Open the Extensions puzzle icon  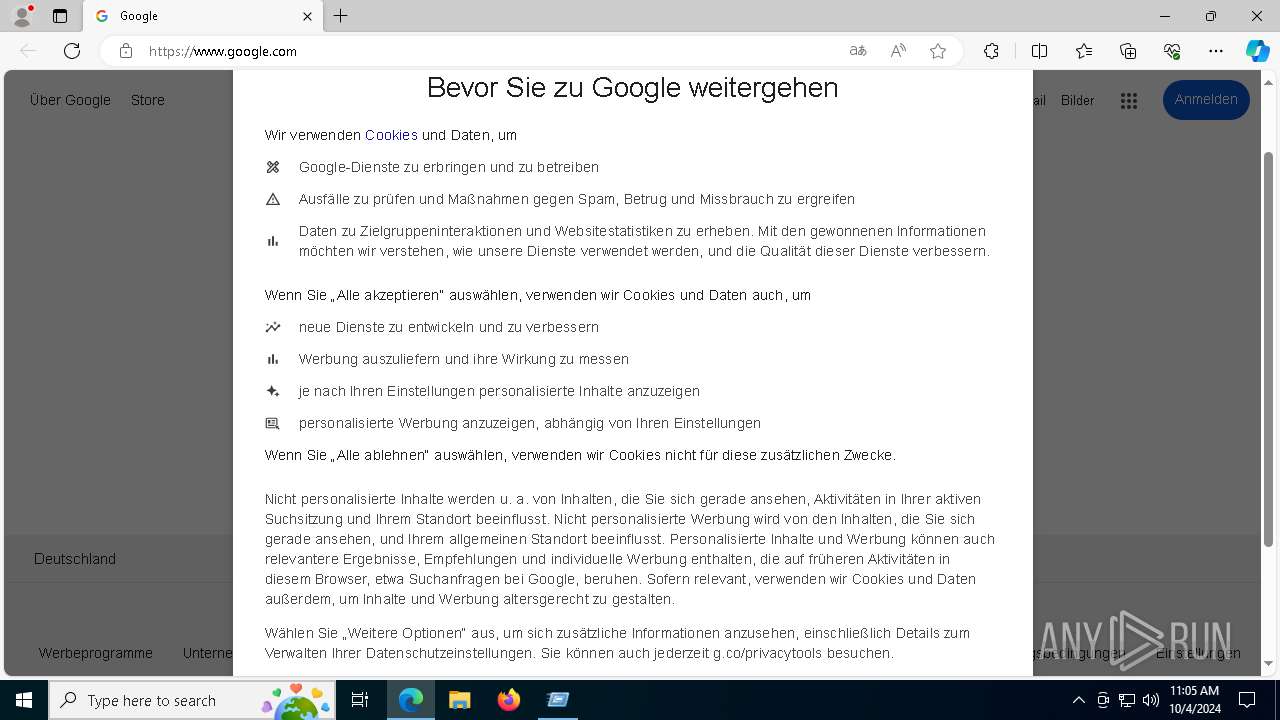coord(991,51)
